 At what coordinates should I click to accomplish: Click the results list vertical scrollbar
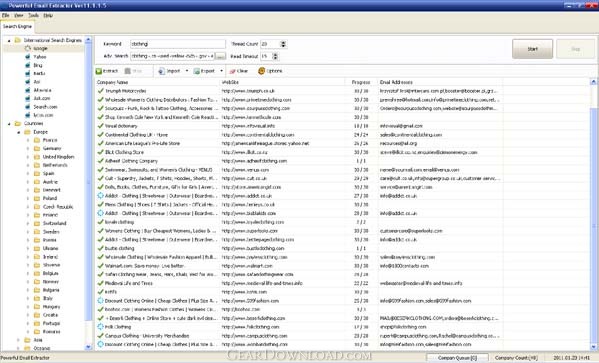tap(594, 214)
